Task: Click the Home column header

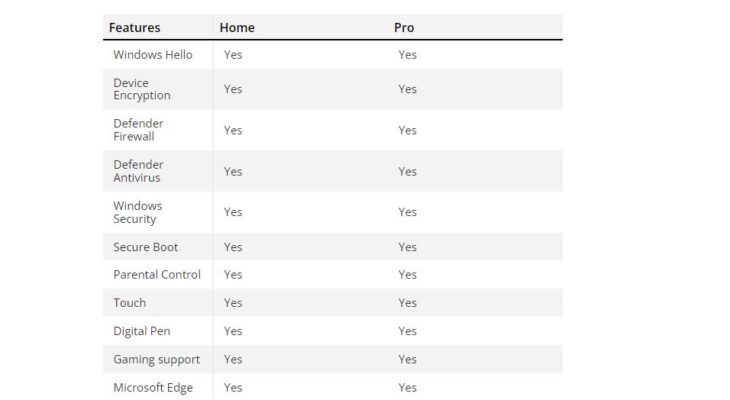Action: [x=237, y=28]
